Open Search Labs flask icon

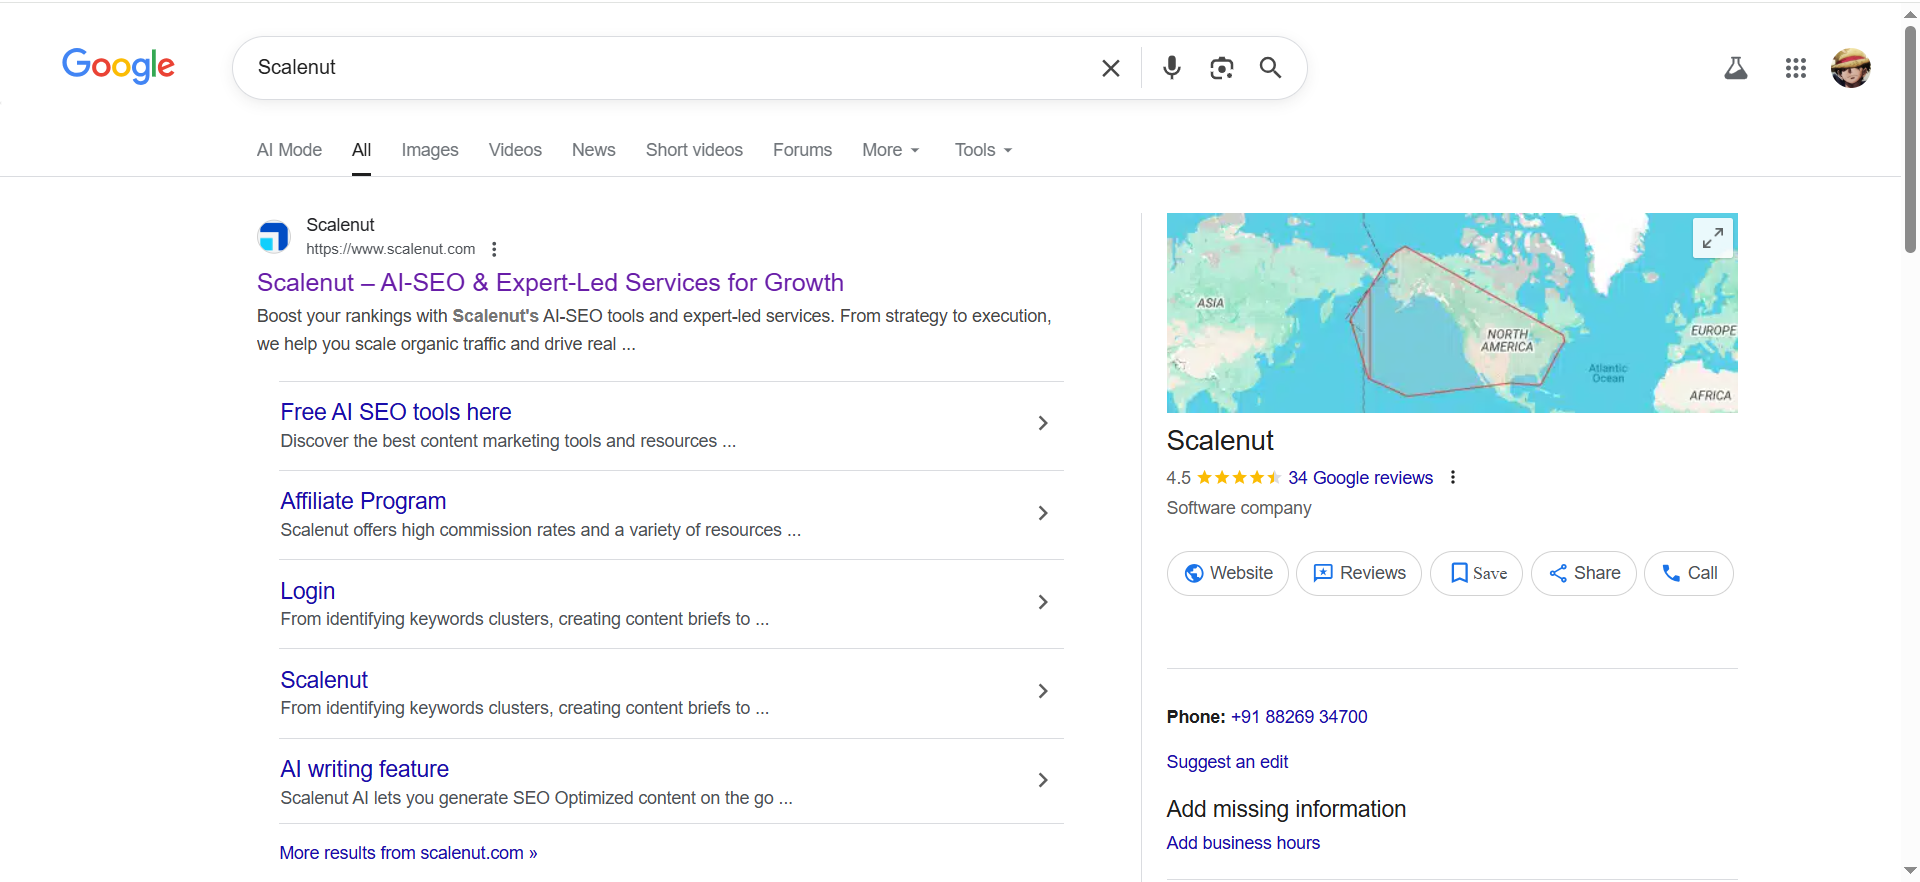pyautogui.click(x=1736, y=68)
